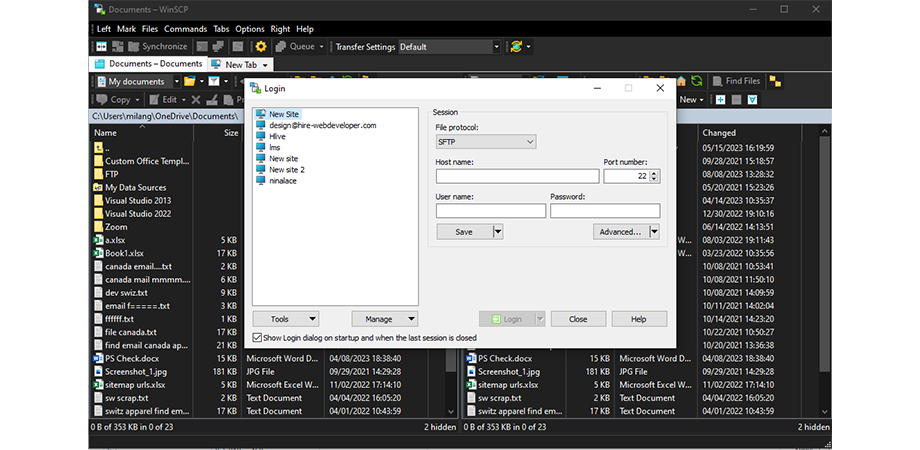Viewport: 920px width, 450px height.
Task: Click the plus Select Files icon
Action: coord(721,100)
